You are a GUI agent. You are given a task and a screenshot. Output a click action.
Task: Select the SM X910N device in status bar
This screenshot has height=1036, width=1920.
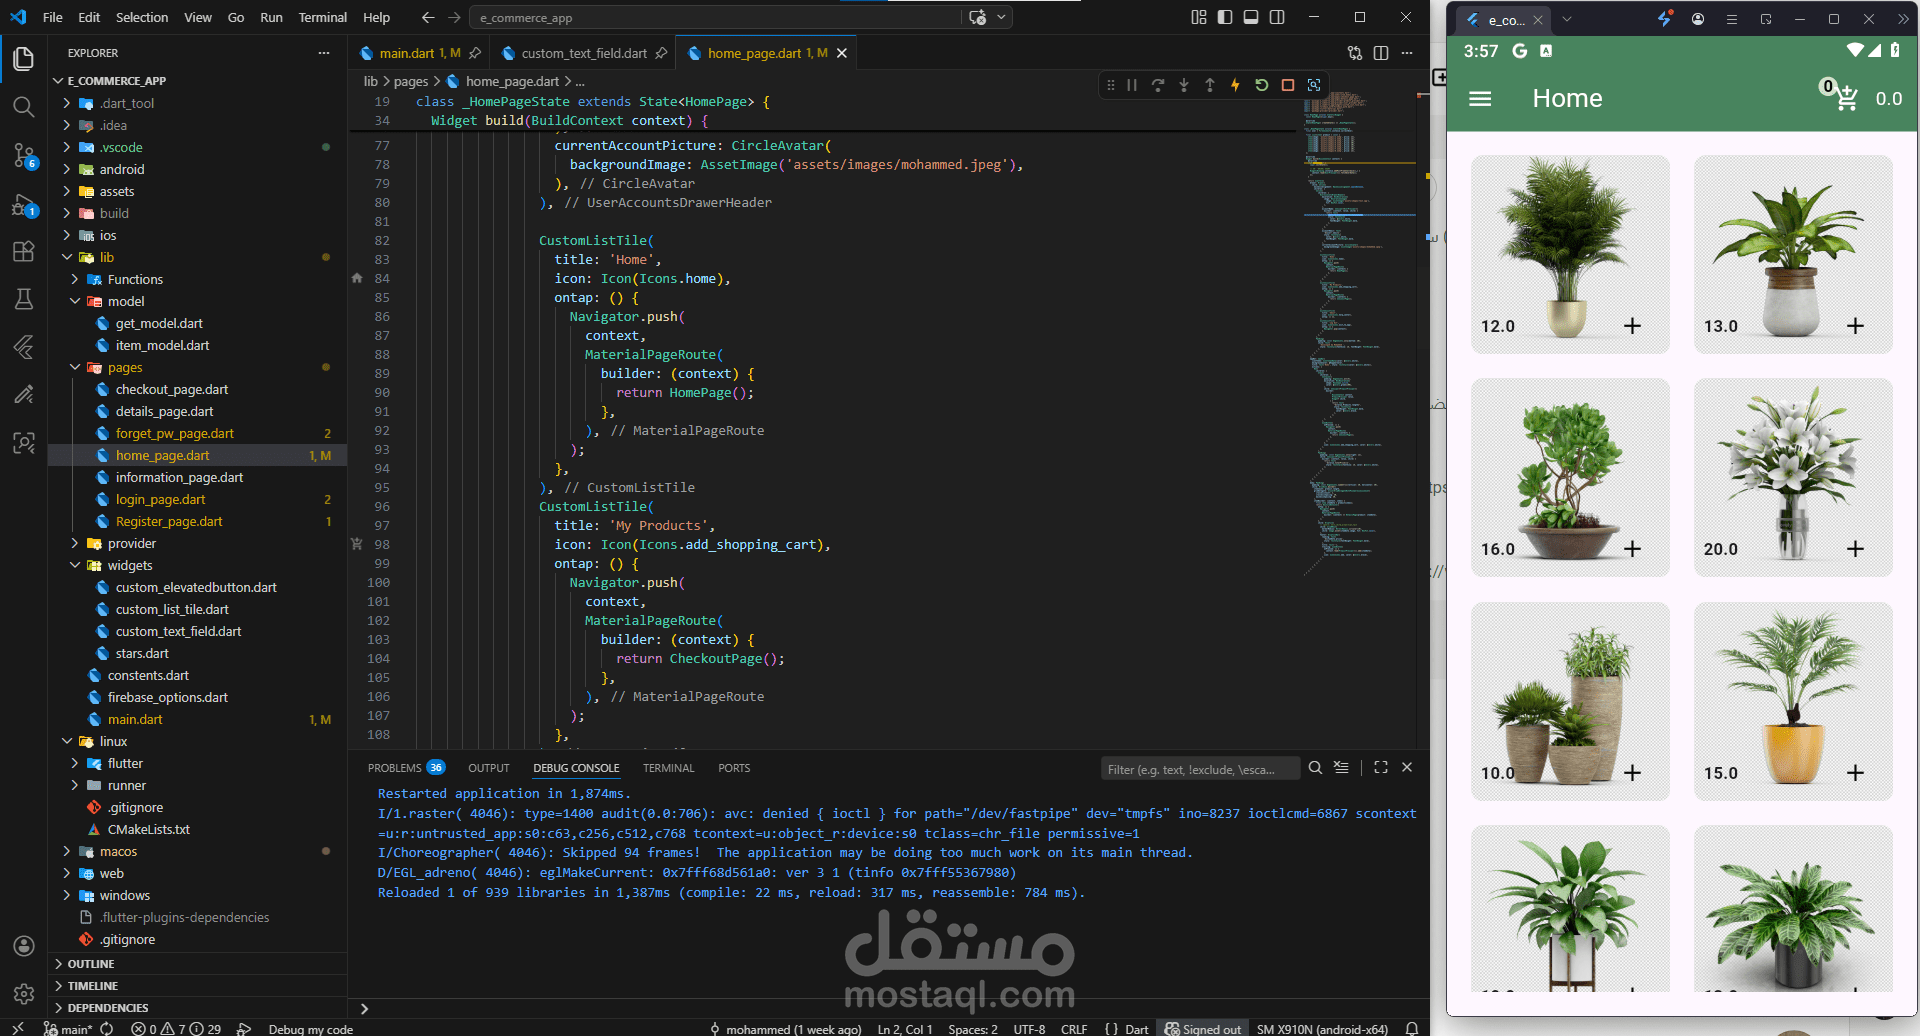point(1322,1029)
